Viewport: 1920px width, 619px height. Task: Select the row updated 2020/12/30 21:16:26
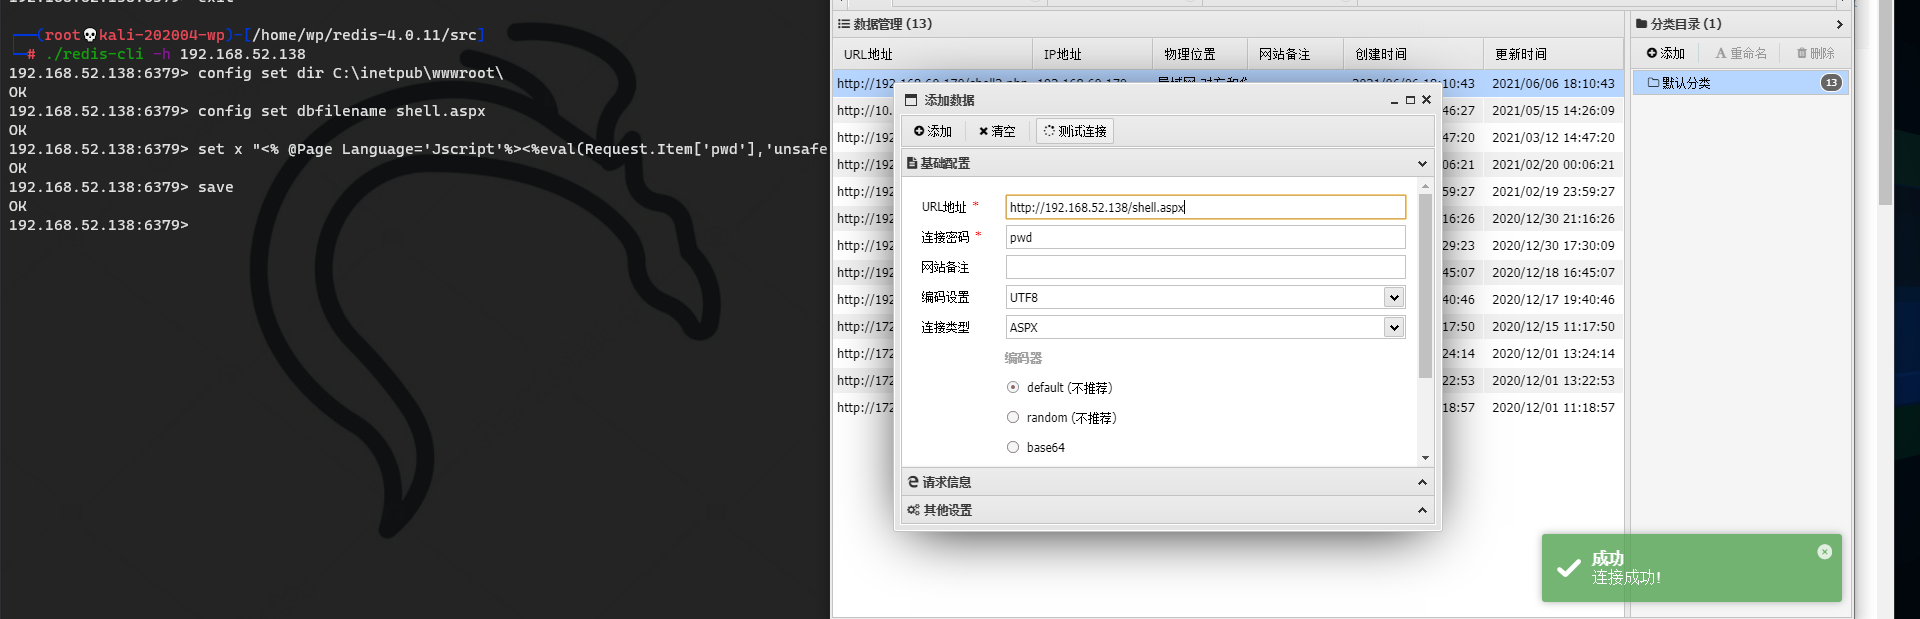[1553, 219]
